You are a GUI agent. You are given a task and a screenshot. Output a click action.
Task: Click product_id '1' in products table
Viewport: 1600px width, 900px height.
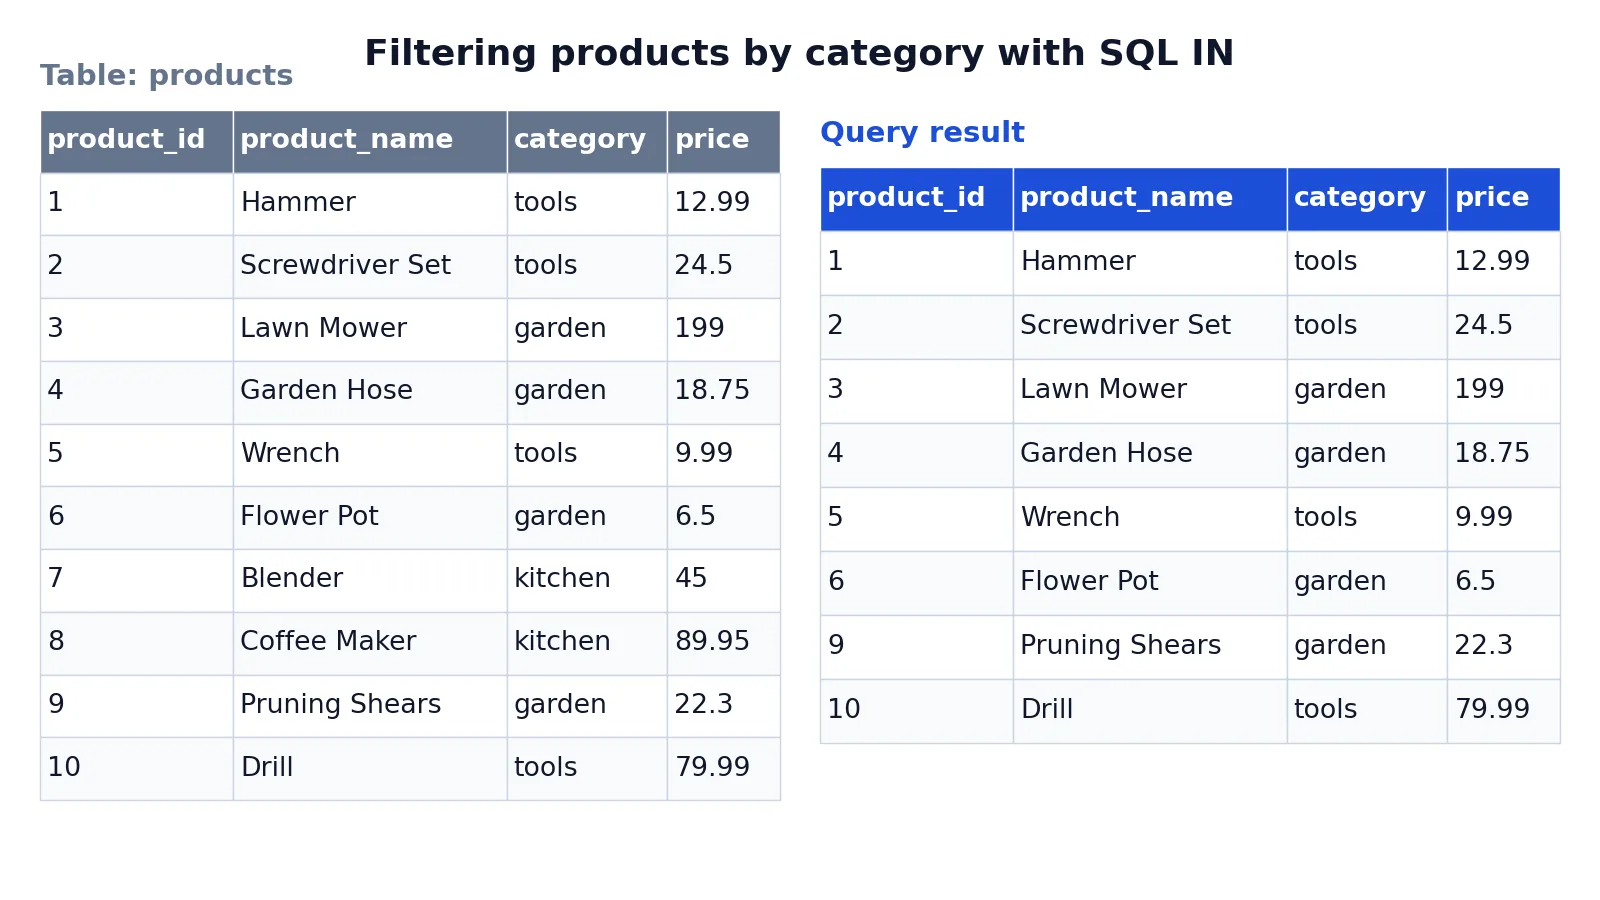137,204
